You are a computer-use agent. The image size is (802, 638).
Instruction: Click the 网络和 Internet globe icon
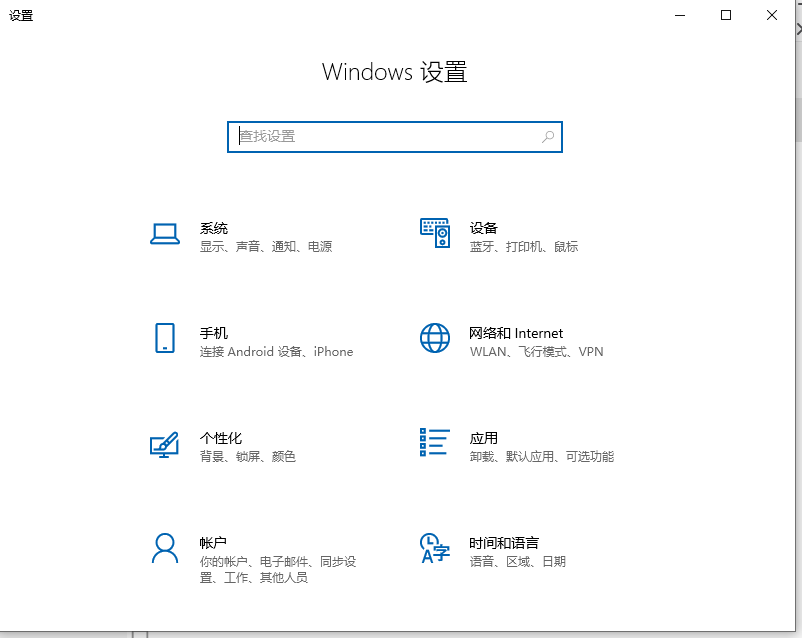(435, 338)
